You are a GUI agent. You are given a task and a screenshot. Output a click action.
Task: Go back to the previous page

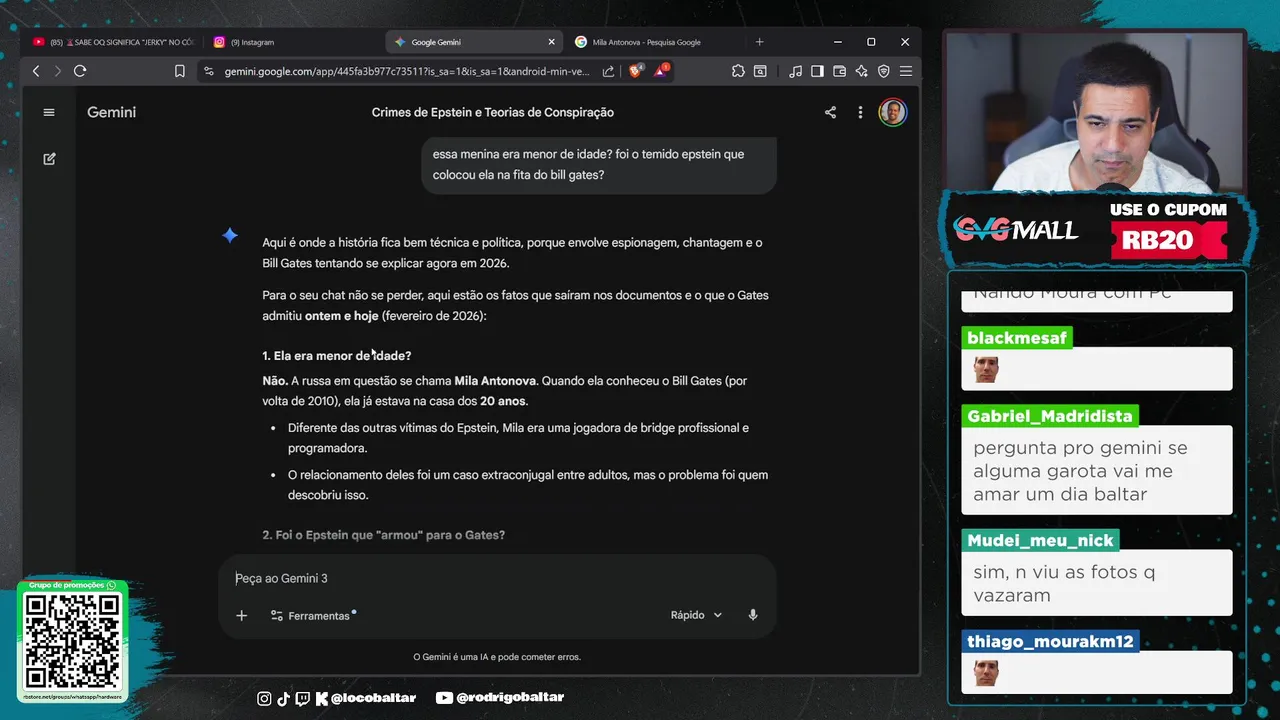(36, 71)
